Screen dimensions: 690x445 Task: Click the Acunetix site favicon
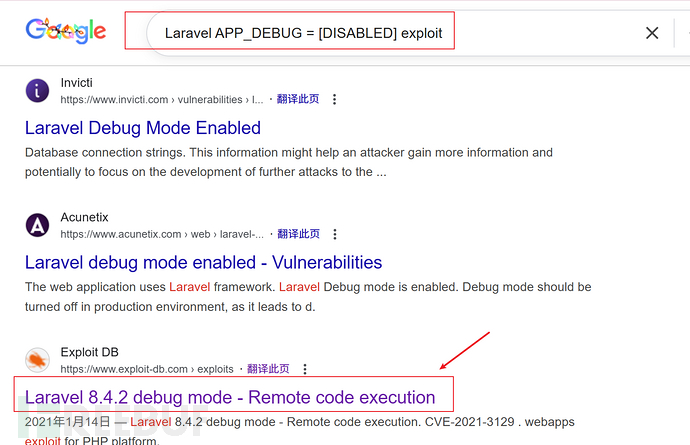pos(38,226)
